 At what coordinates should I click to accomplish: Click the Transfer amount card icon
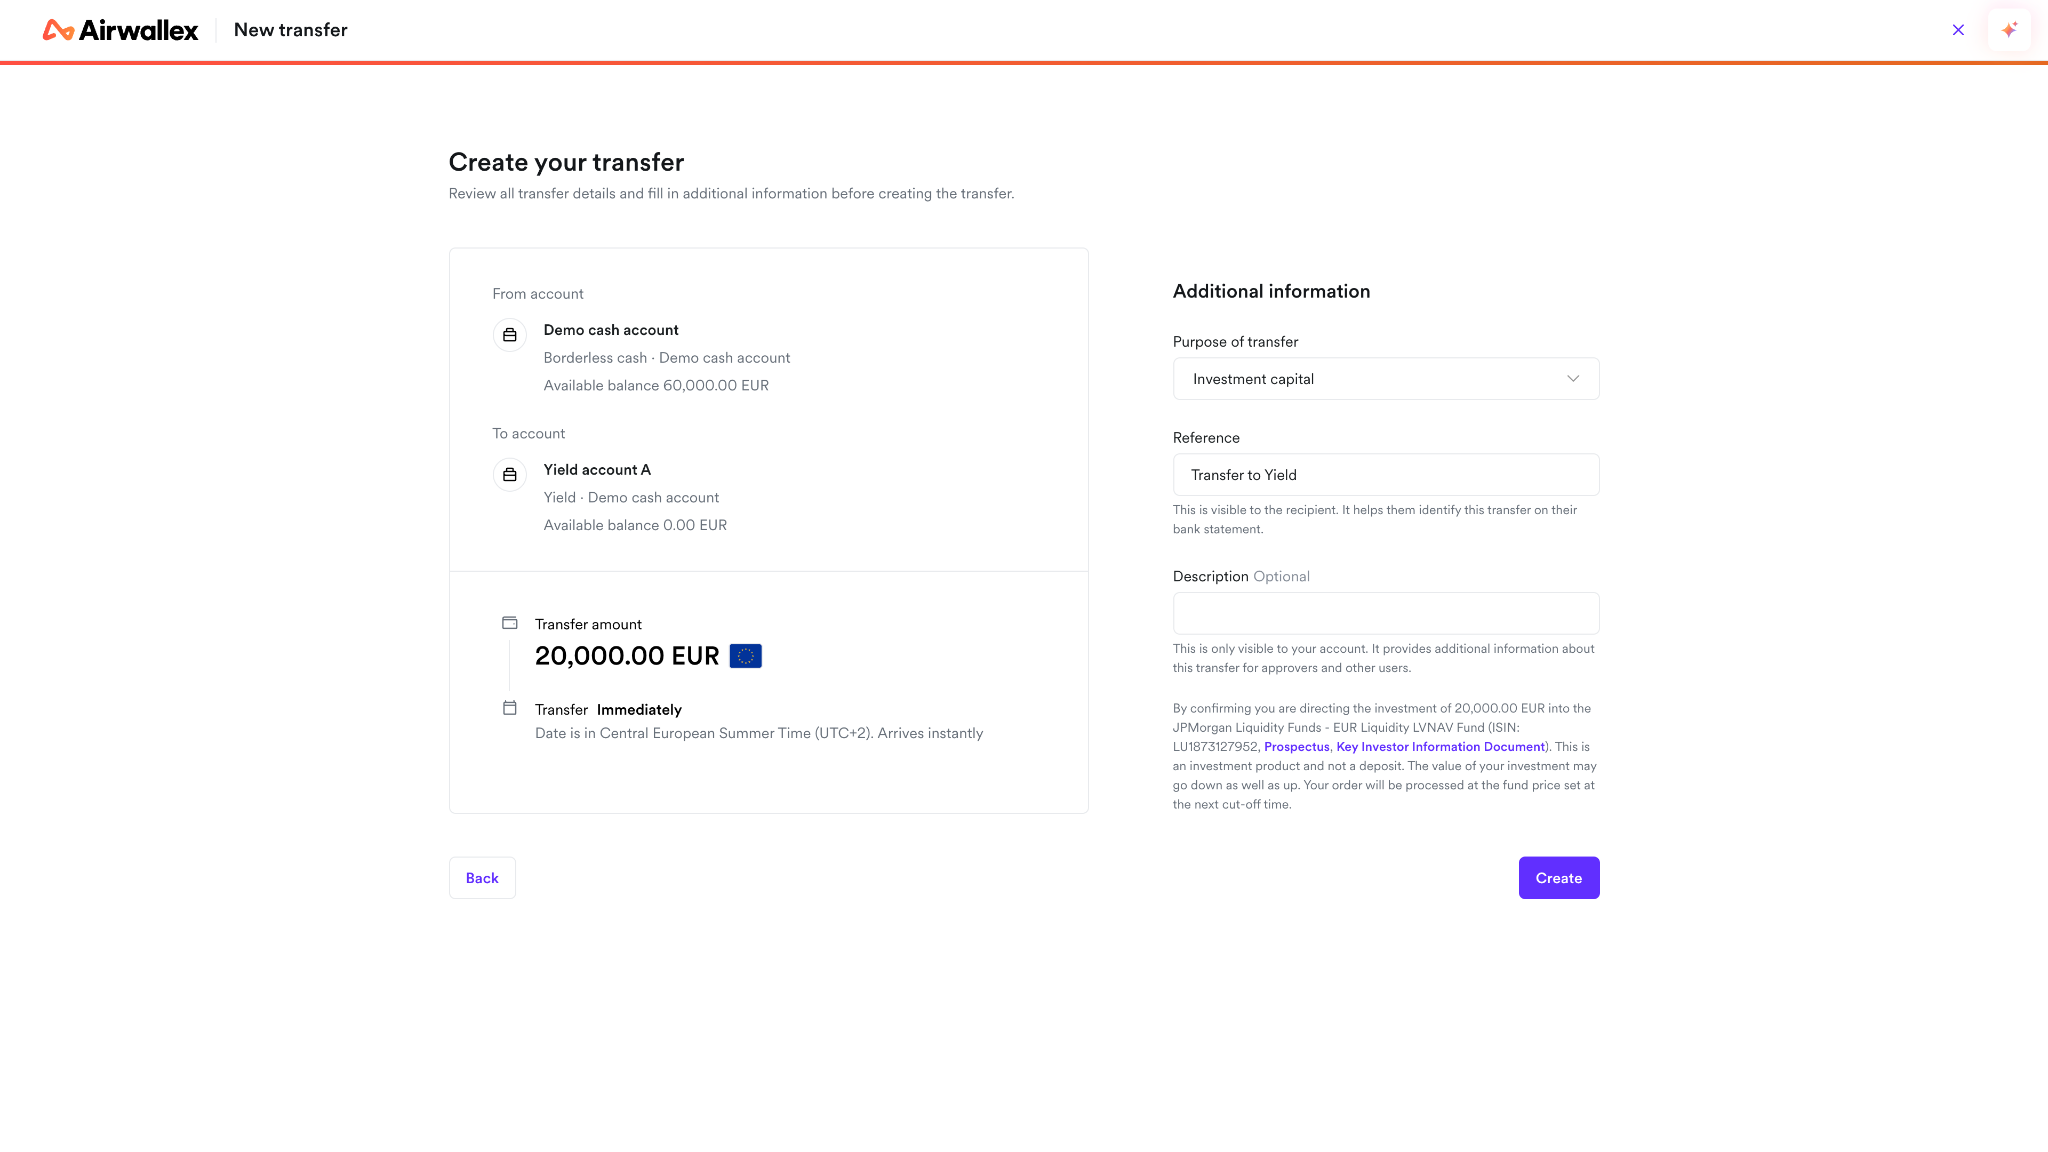click(510, 623)
